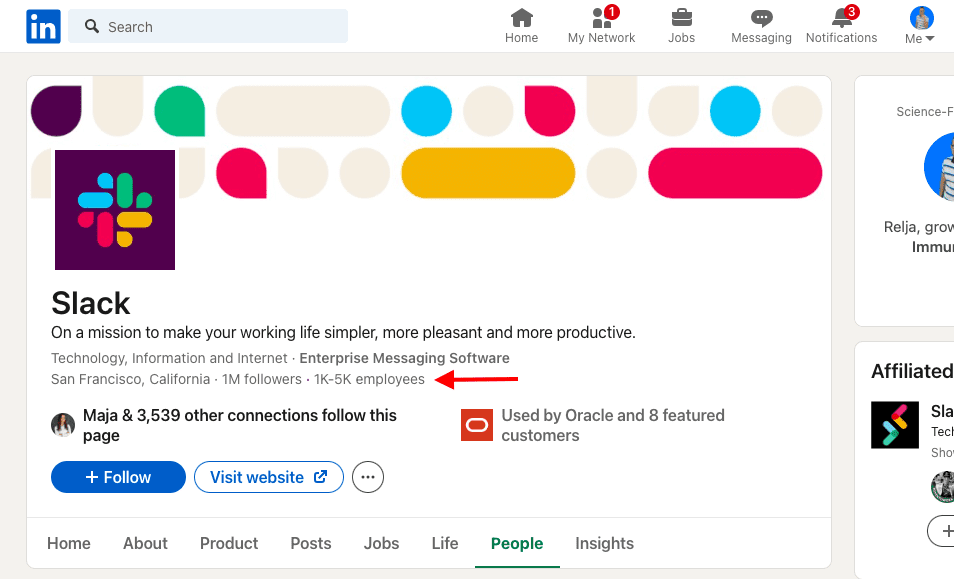Click Enterprise Messaging Software text
Screen dimensions: 954x579
(405, 358)
